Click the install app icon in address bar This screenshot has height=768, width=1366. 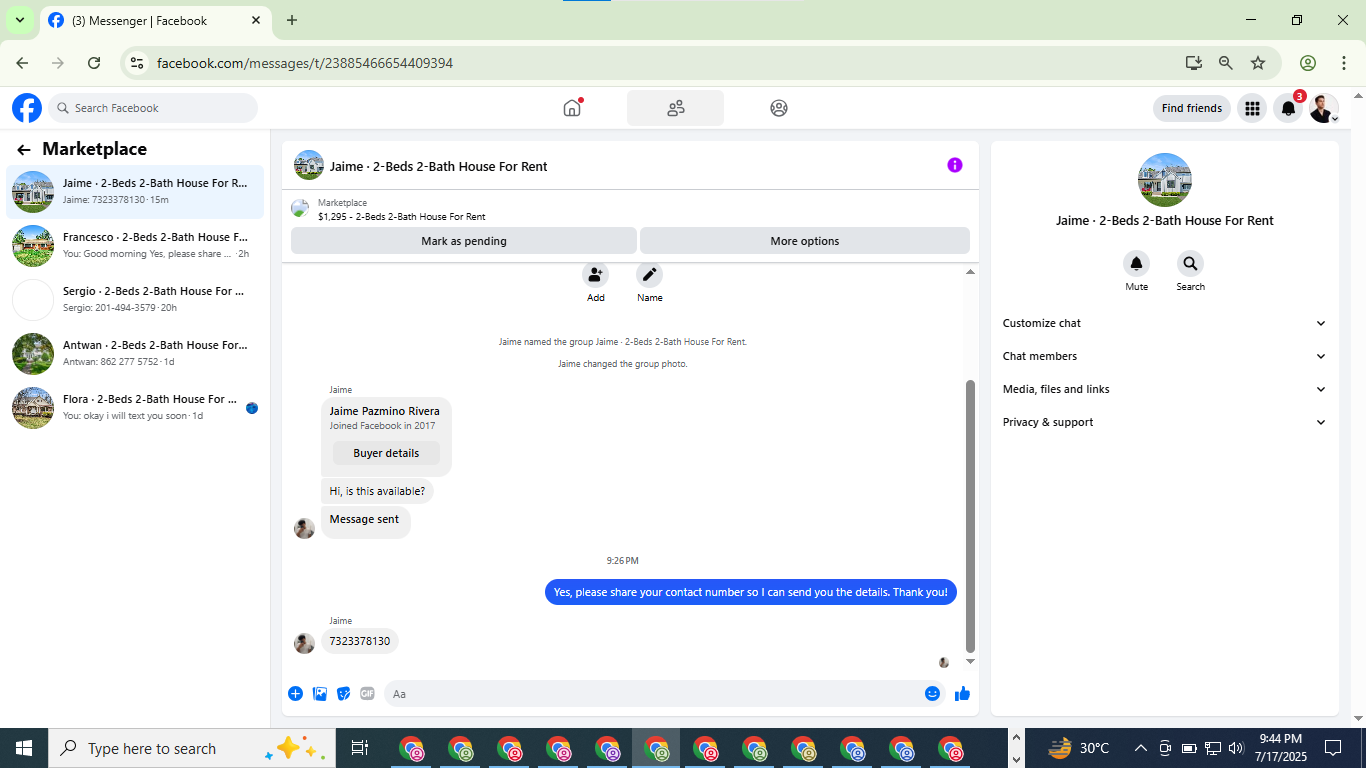[1193, 63]
